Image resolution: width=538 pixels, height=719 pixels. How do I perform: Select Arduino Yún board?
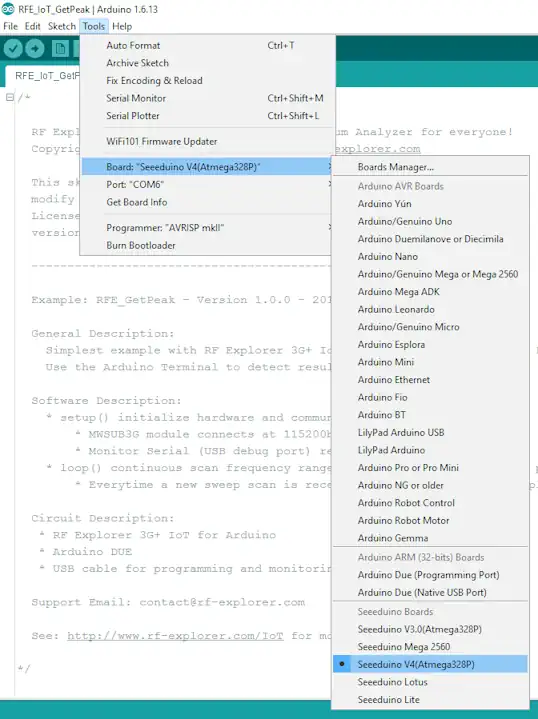(x=430, y=204)
